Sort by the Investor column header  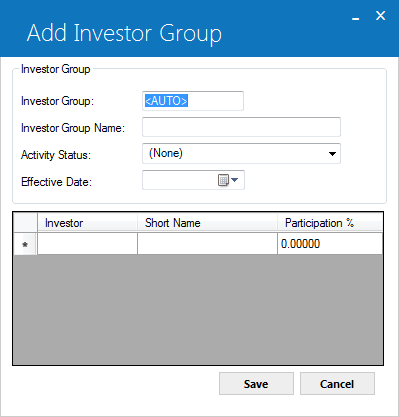[x=87, y=223]
